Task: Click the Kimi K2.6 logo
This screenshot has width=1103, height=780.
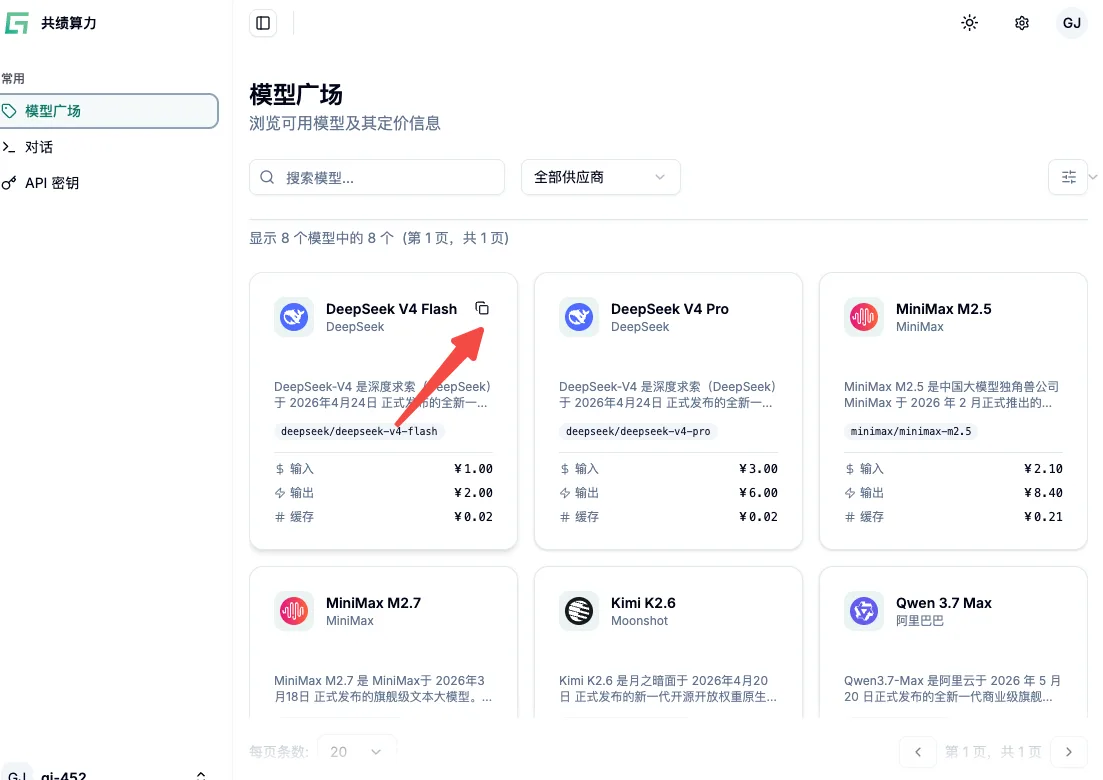Action: (x=579, y=611)
